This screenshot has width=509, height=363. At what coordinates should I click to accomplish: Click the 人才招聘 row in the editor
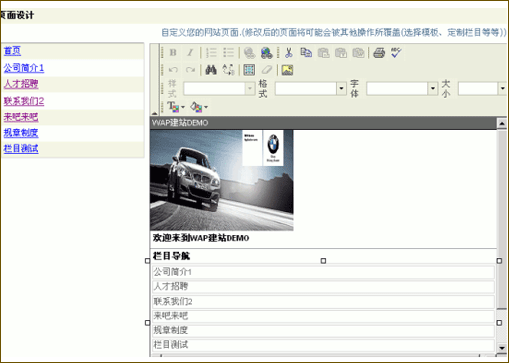coord(323,287)
